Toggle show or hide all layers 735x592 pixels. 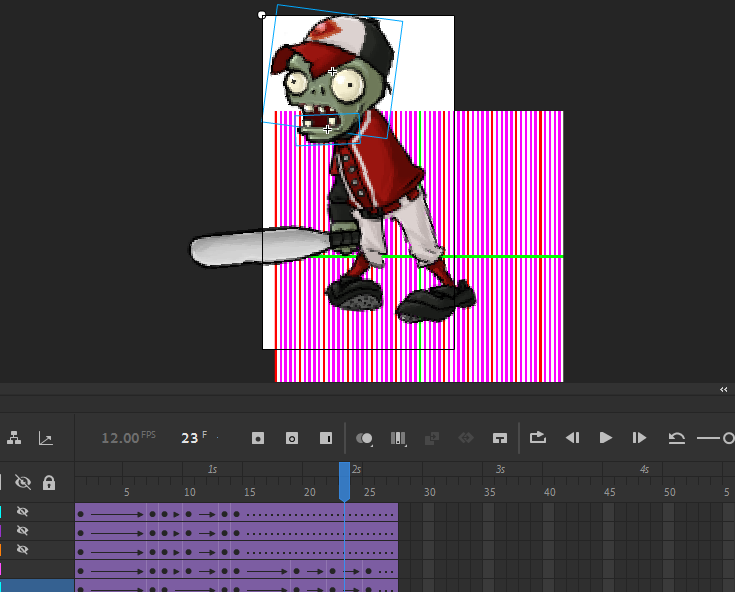pos(22,482)
